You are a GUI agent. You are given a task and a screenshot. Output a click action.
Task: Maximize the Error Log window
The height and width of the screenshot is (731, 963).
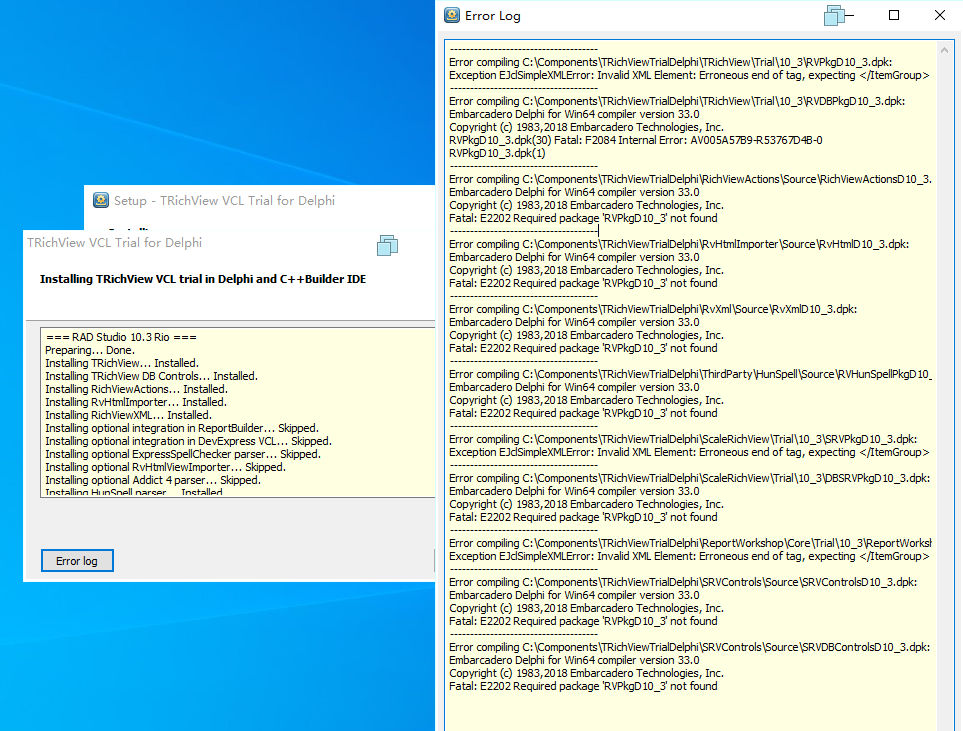coord(894,15)
